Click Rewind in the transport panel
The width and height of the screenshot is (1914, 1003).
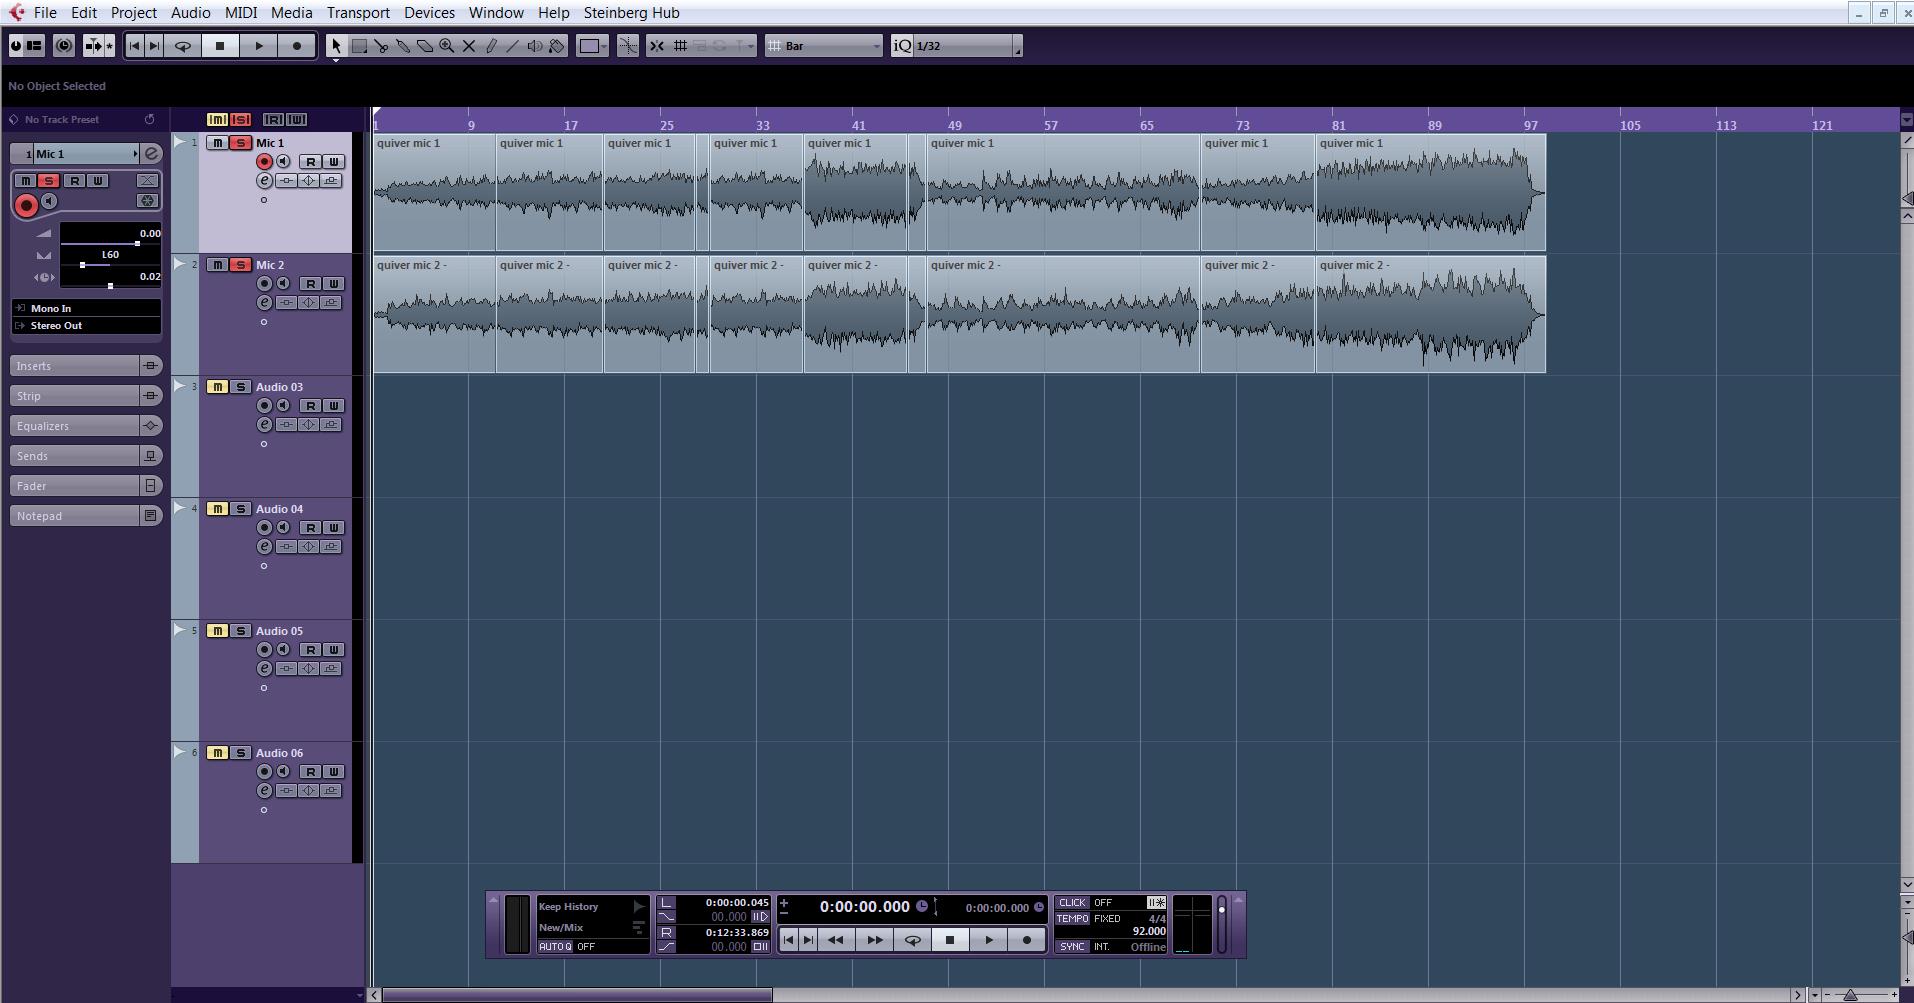836,940
